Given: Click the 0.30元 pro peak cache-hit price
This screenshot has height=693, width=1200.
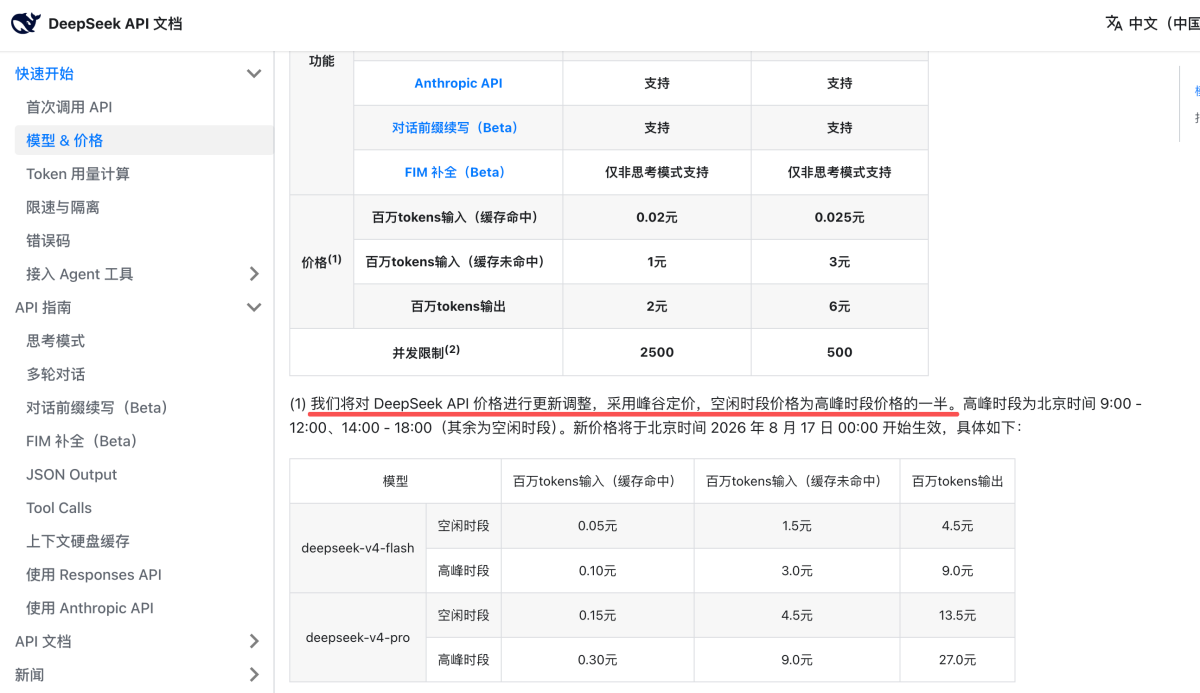Looking at the screenshot, I should pyautogui.click(x=597, y=660).
